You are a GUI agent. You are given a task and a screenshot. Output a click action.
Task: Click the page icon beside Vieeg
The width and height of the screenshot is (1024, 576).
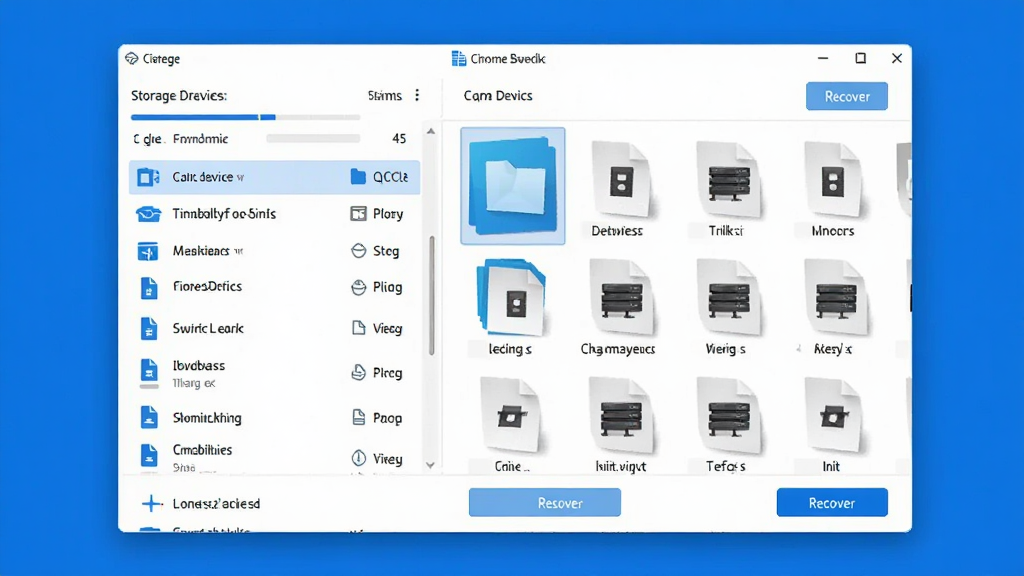(x=359, y=328)
